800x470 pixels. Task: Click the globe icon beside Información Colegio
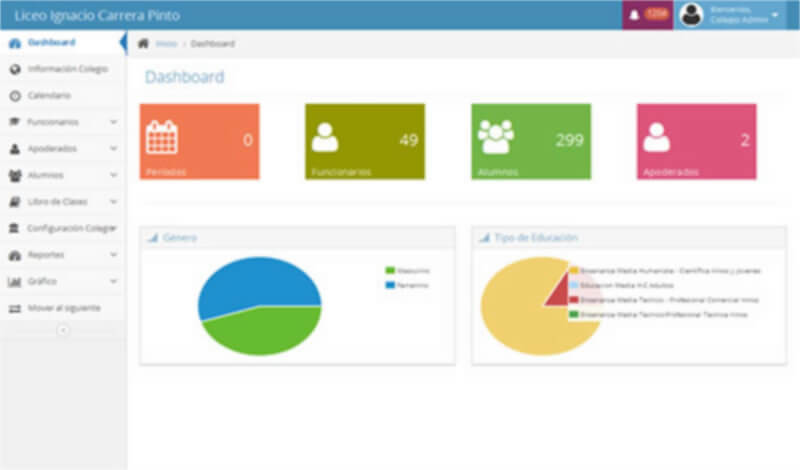click(15, 69)
